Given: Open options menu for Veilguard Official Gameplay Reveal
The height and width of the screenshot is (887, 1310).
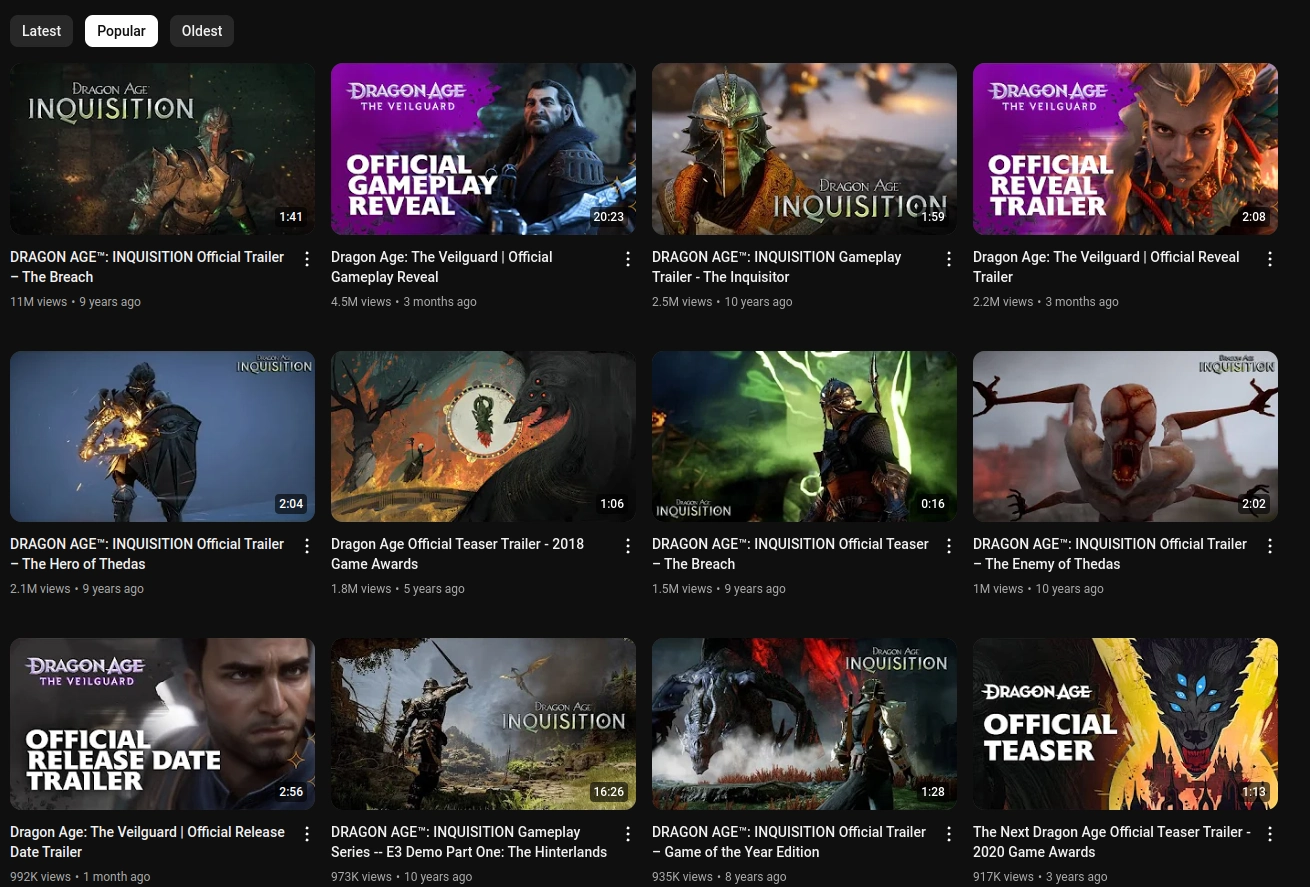Looking at the screenshot, I should pos(628,259).
